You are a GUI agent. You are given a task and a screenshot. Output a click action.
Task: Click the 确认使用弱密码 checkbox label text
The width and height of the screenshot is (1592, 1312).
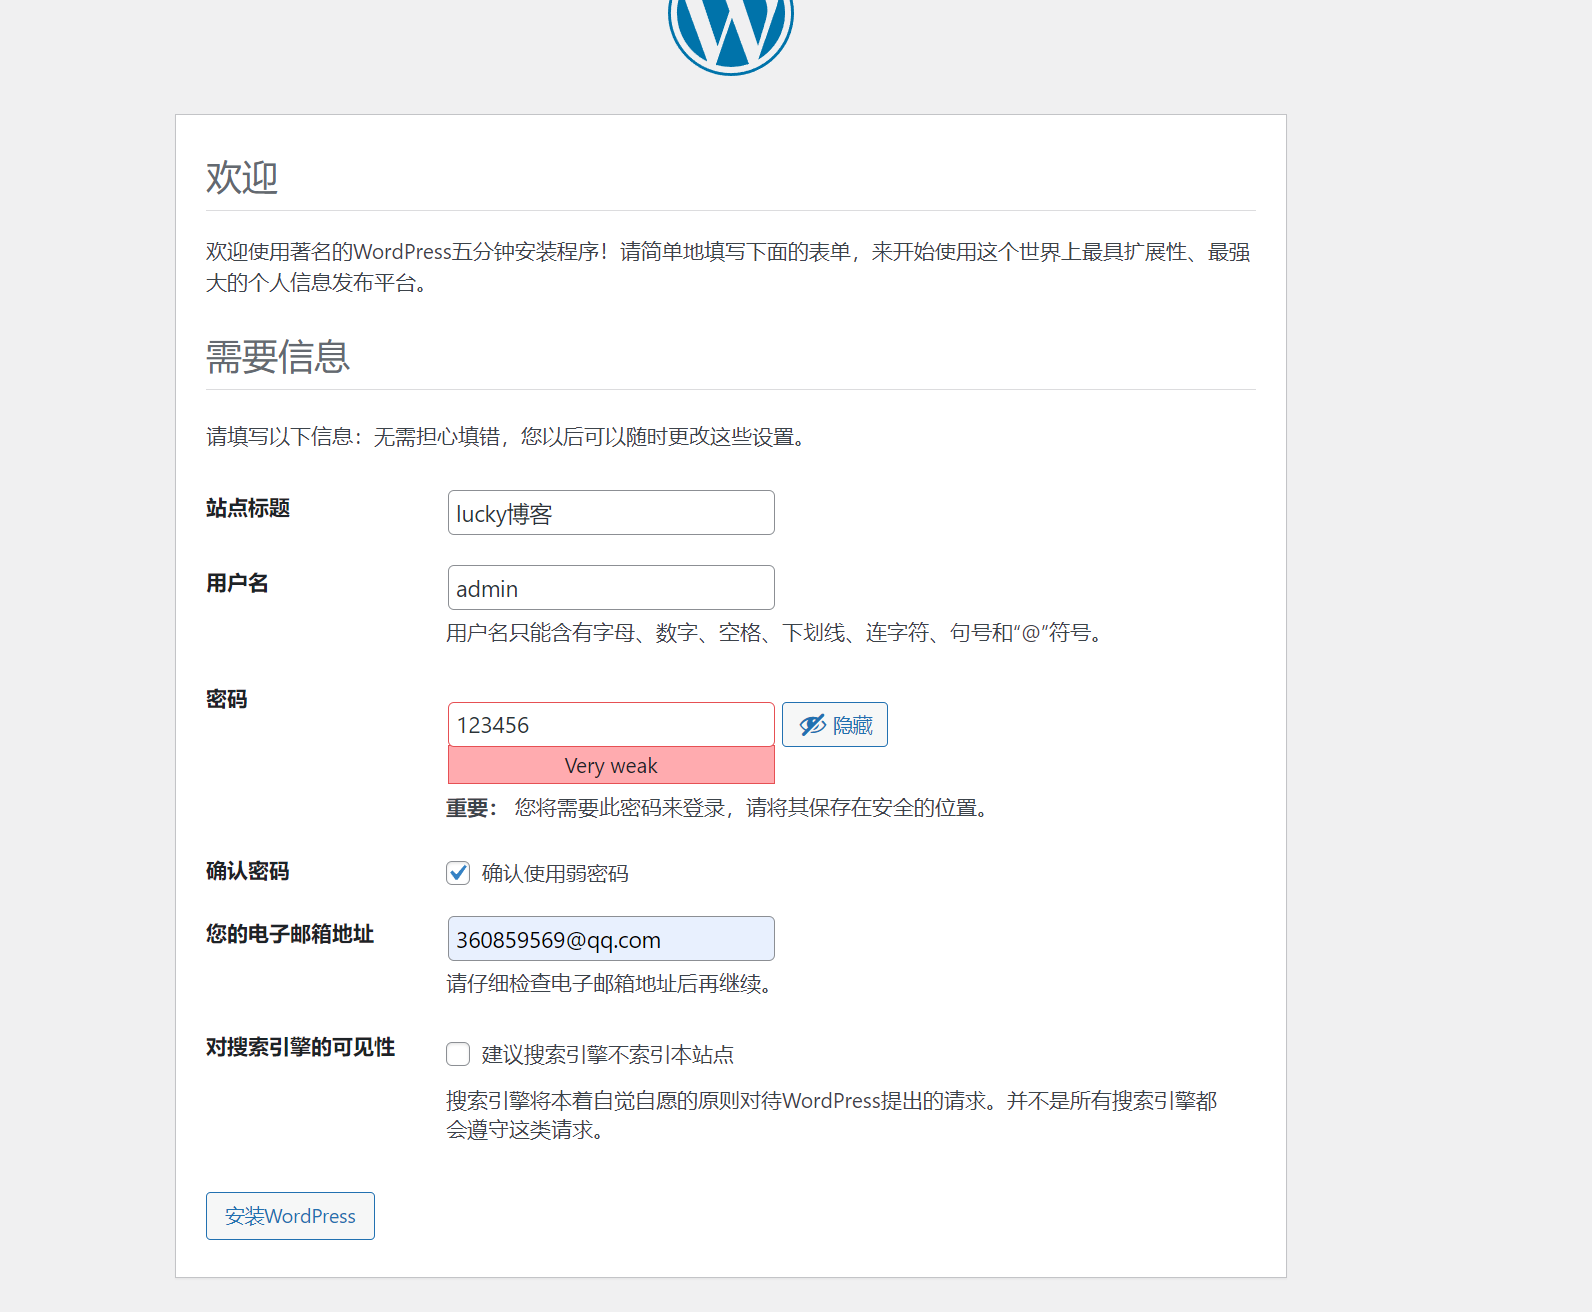click(x=555, y=874)
